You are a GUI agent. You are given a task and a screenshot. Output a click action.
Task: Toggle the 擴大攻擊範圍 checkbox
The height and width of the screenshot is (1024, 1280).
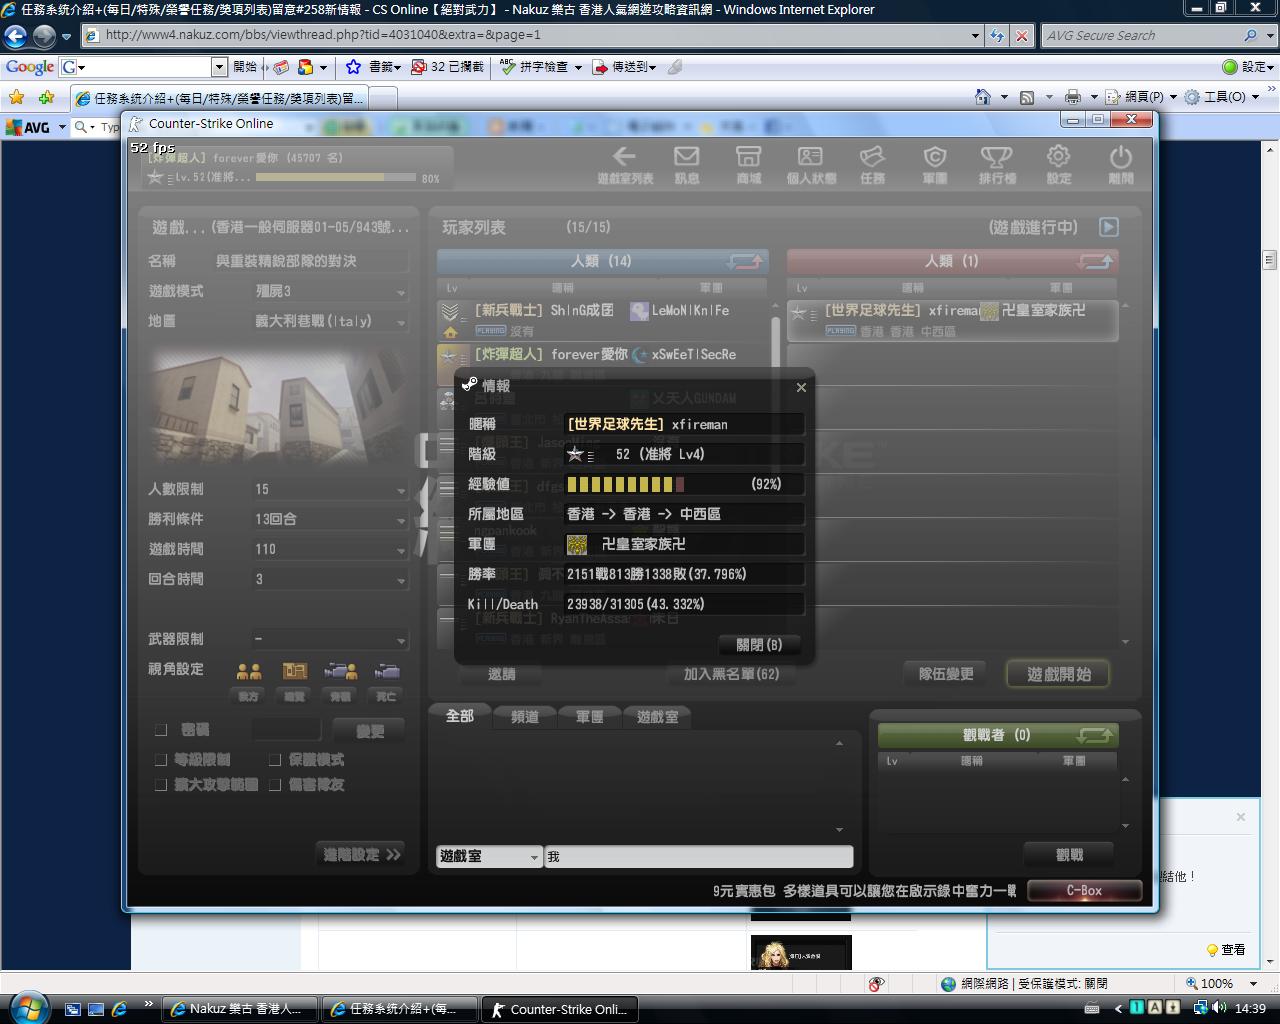pyautogui.click(x=160, y=785)
